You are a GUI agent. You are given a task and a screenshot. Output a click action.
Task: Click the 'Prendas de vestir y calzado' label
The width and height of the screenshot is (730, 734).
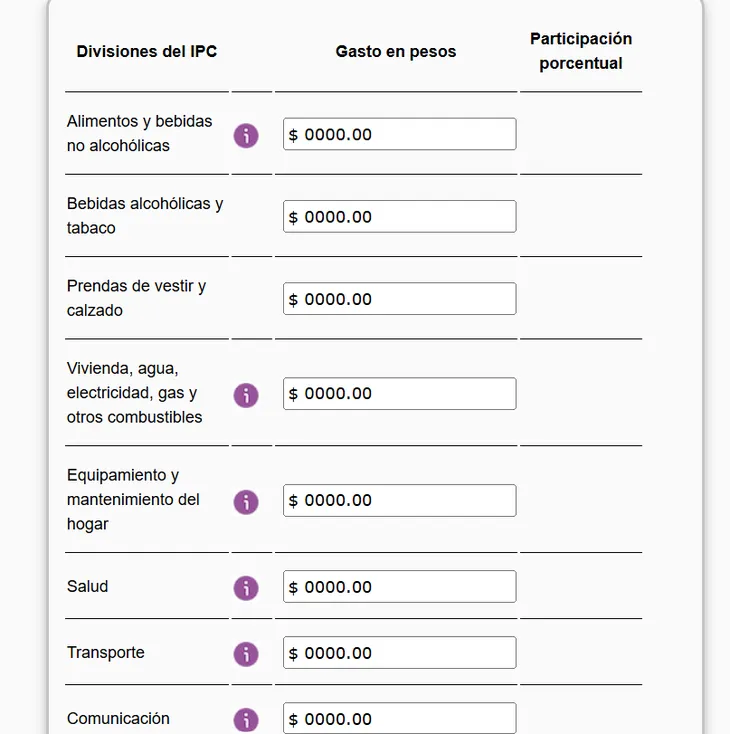[136, 298]
